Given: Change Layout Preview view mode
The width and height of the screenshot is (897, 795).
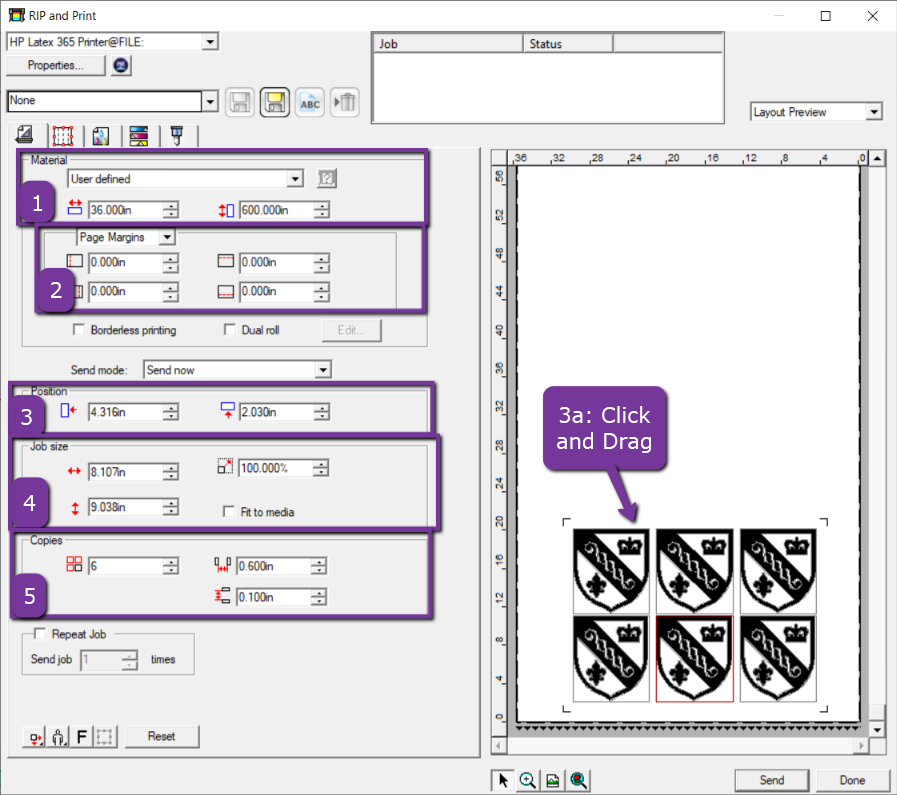Looking at the screenshot, I should tap(874, 111).
